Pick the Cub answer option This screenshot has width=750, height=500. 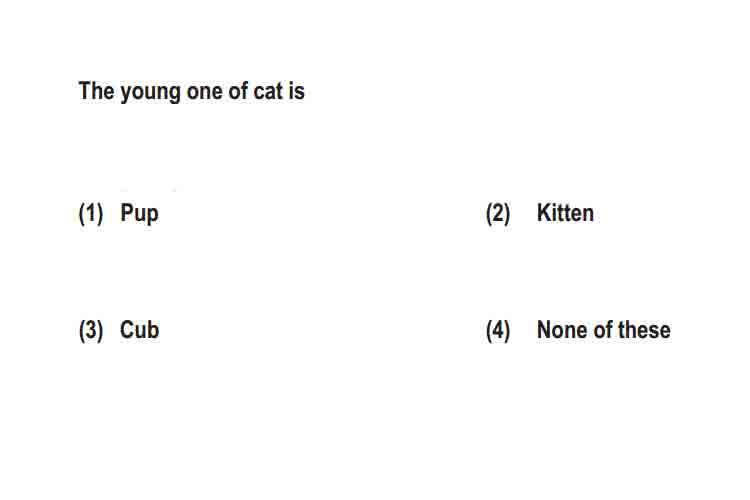[139, 330]
